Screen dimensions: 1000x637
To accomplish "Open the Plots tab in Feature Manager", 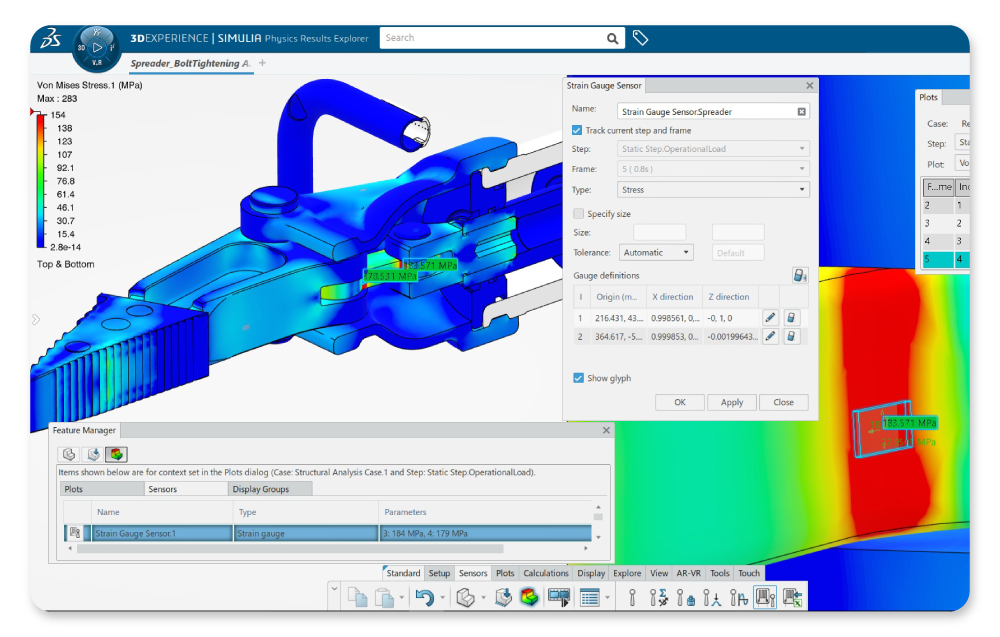I will point(102,489).
